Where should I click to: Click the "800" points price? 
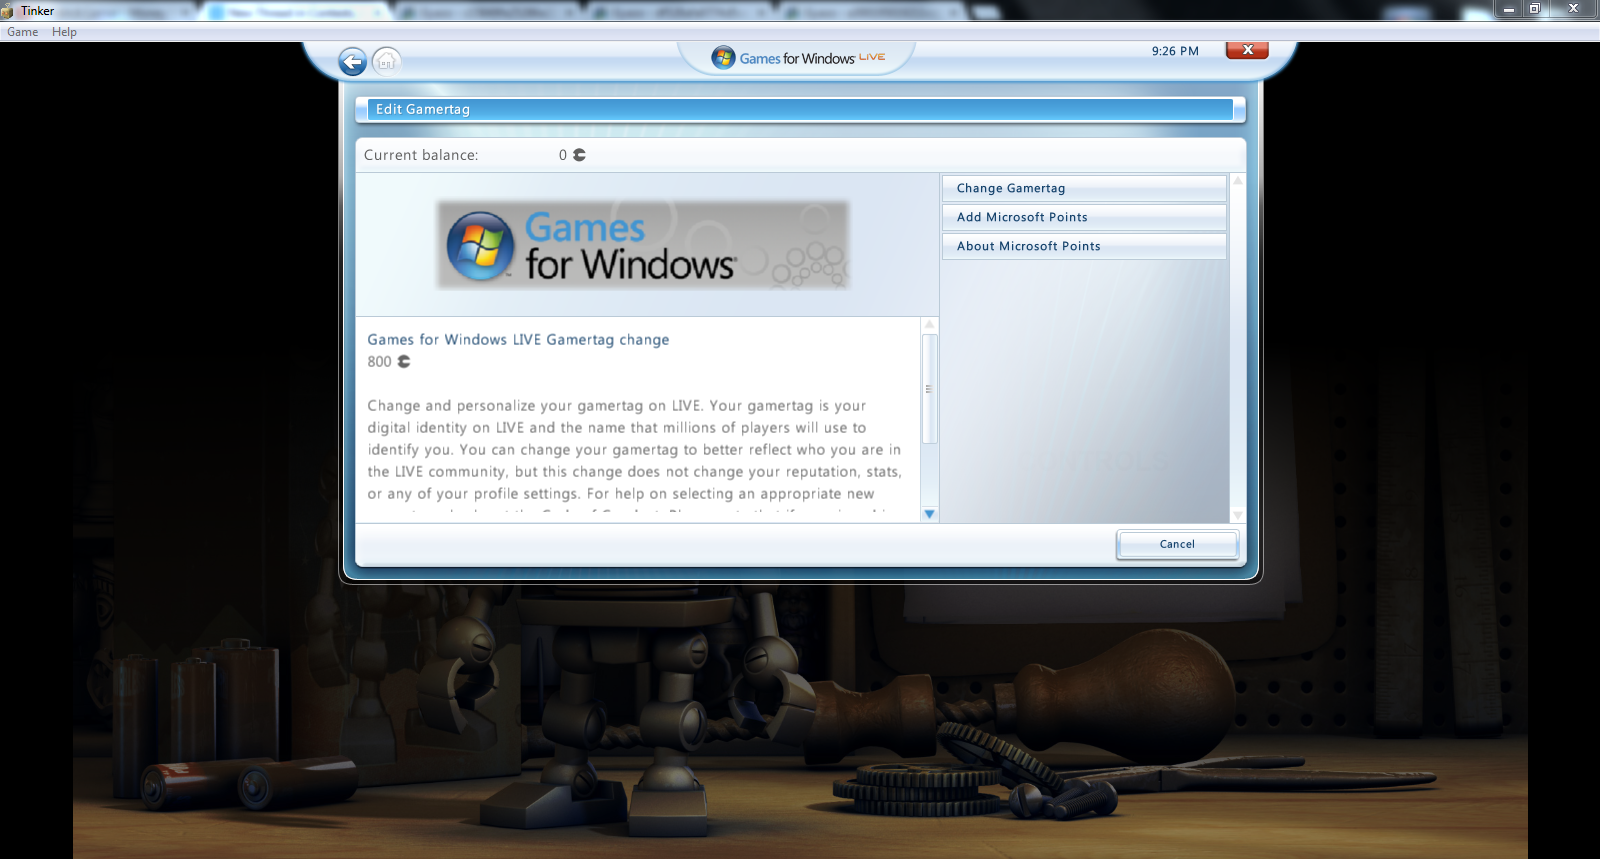point(379,362)
